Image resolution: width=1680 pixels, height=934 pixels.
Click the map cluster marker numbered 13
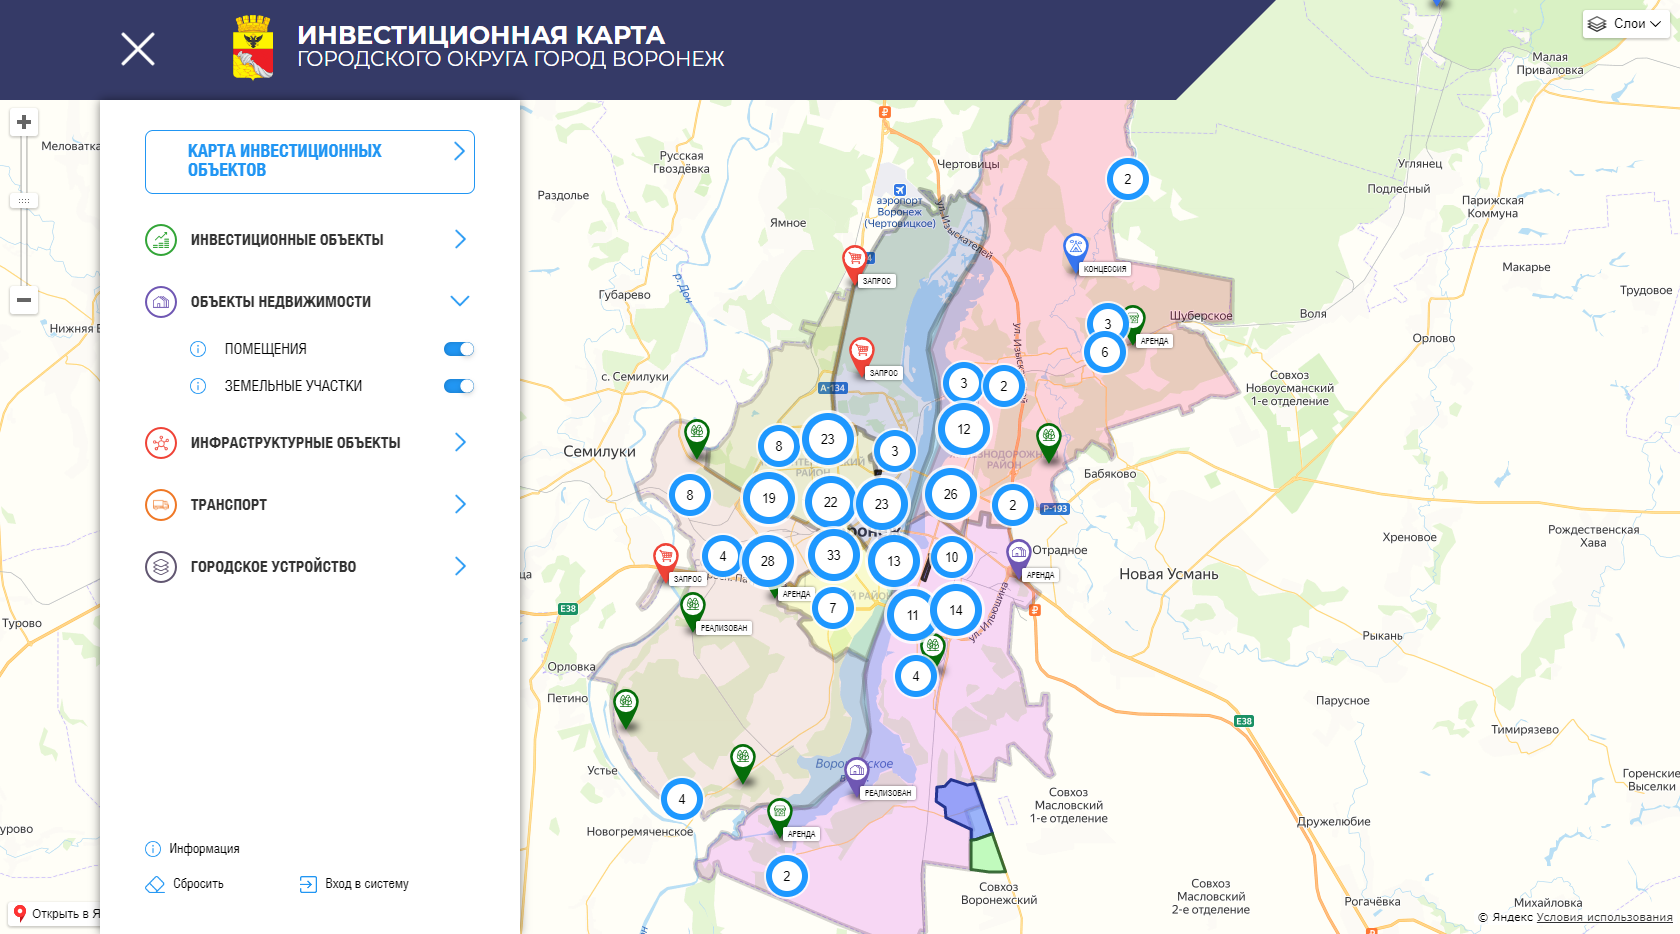click(894, 561)
